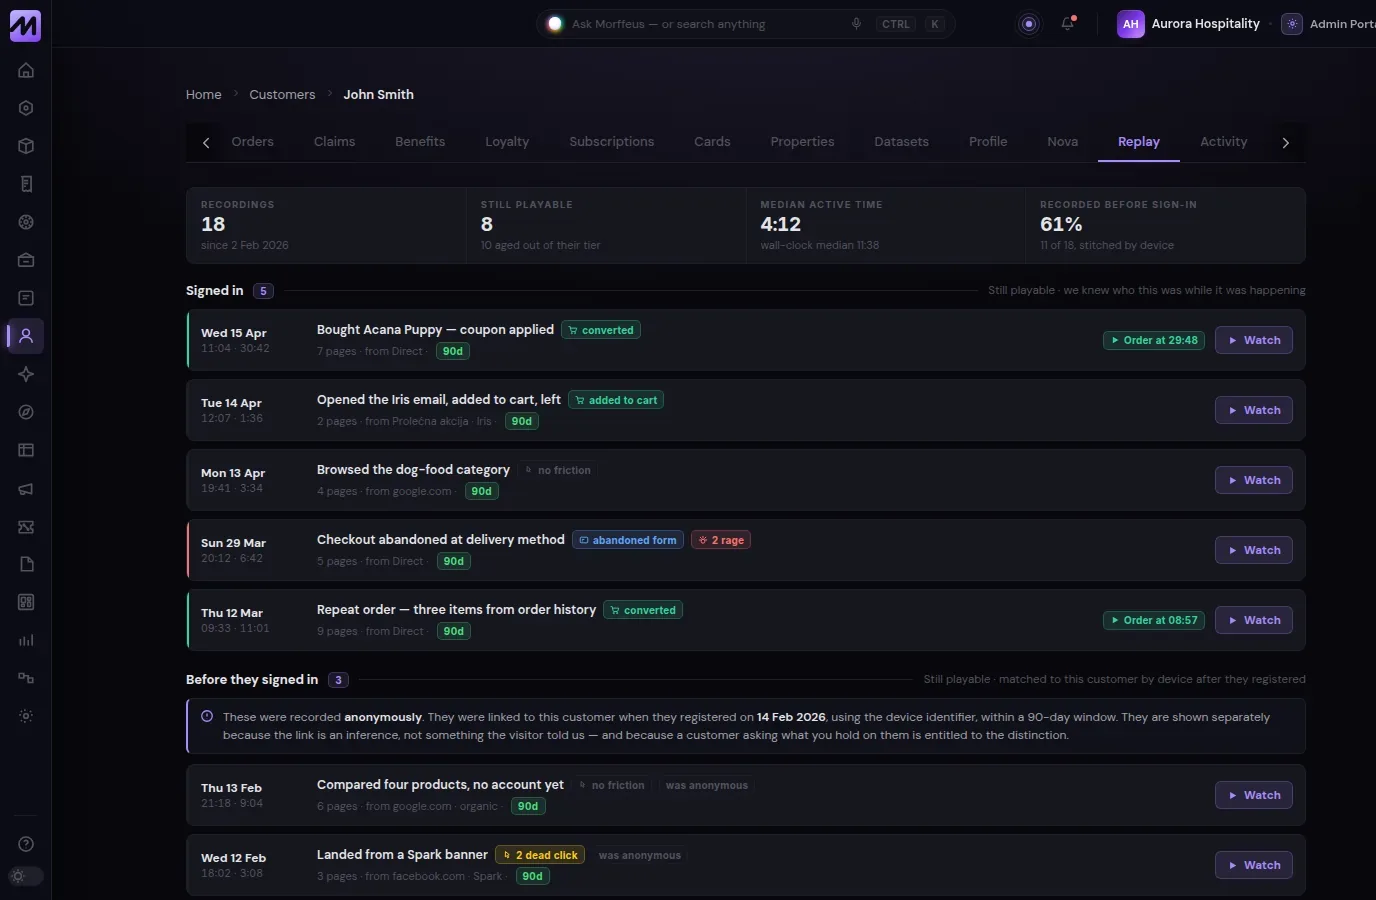
Task: Switch to the Subscriptions tab
Action: [611, 142]
